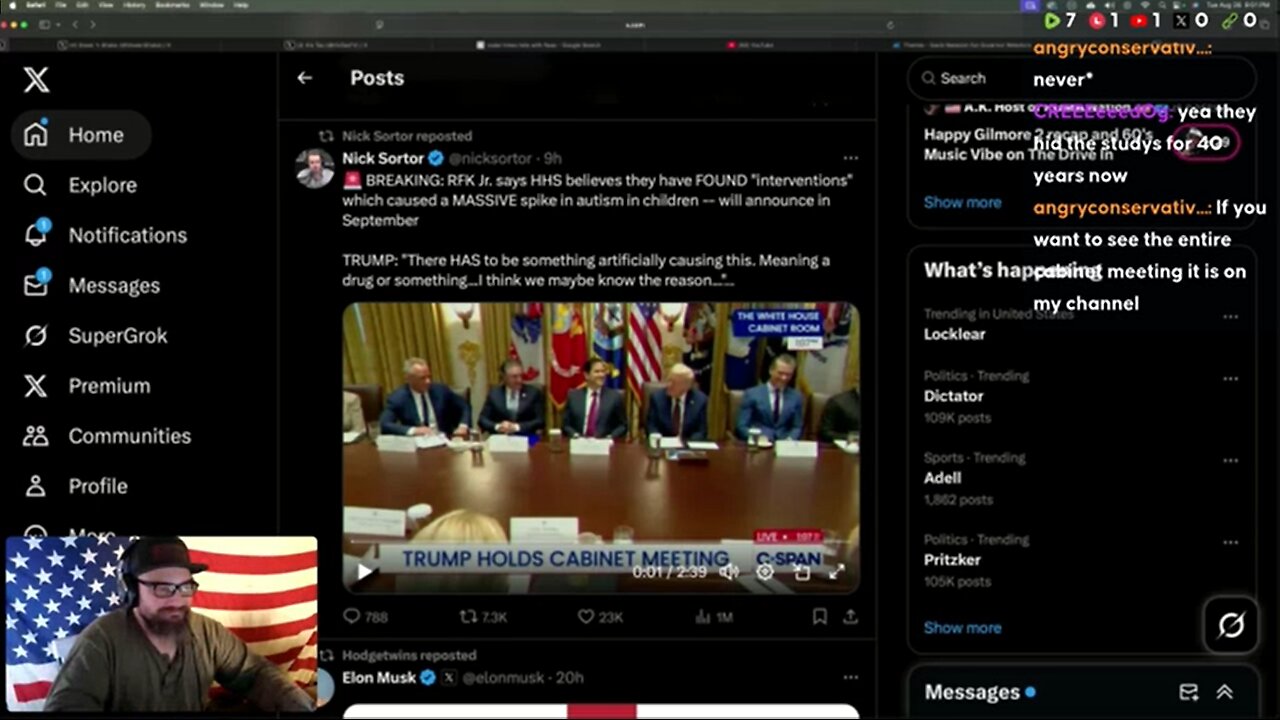Viewport: 1280px width, 720px height.
Task: Open Nick Sortor's profile avatar
Action: click(x=315, y=168)
